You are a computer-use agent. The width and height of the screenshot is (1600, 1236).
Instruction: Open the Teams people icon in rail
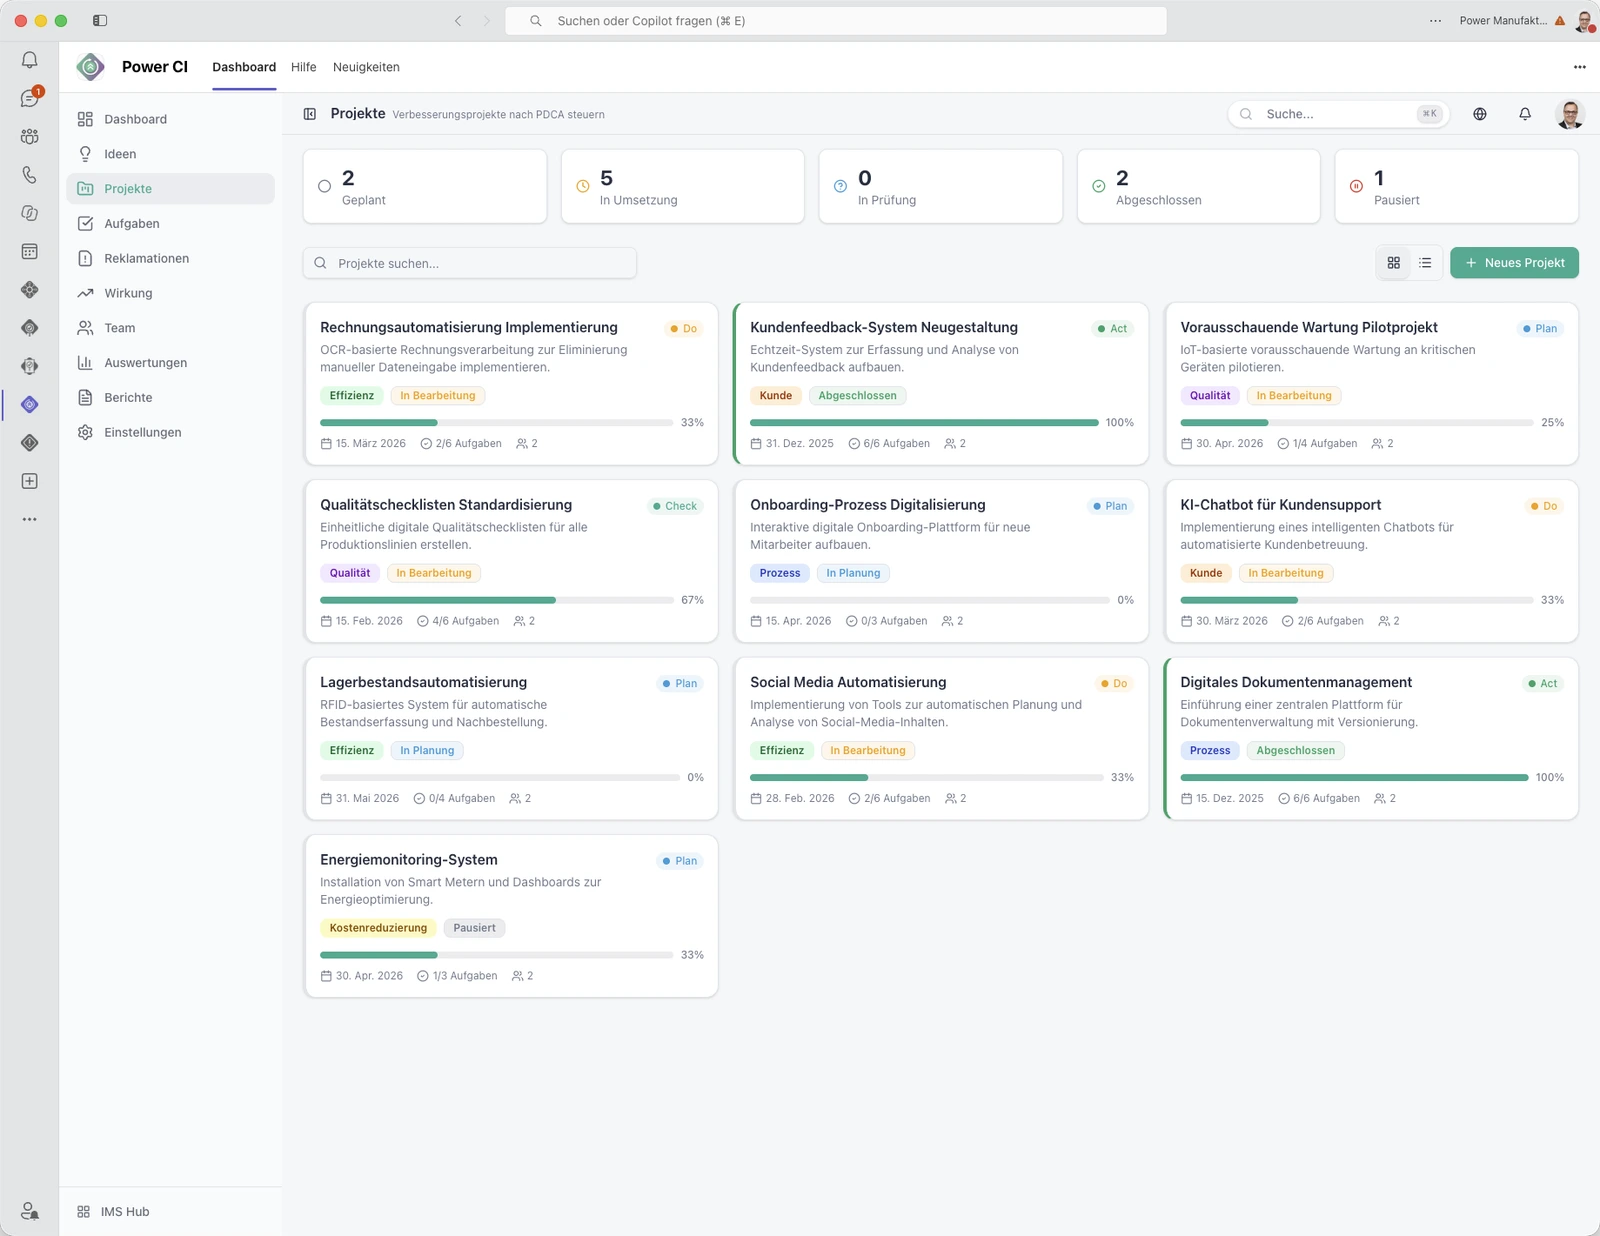click(x=30, y=136)
